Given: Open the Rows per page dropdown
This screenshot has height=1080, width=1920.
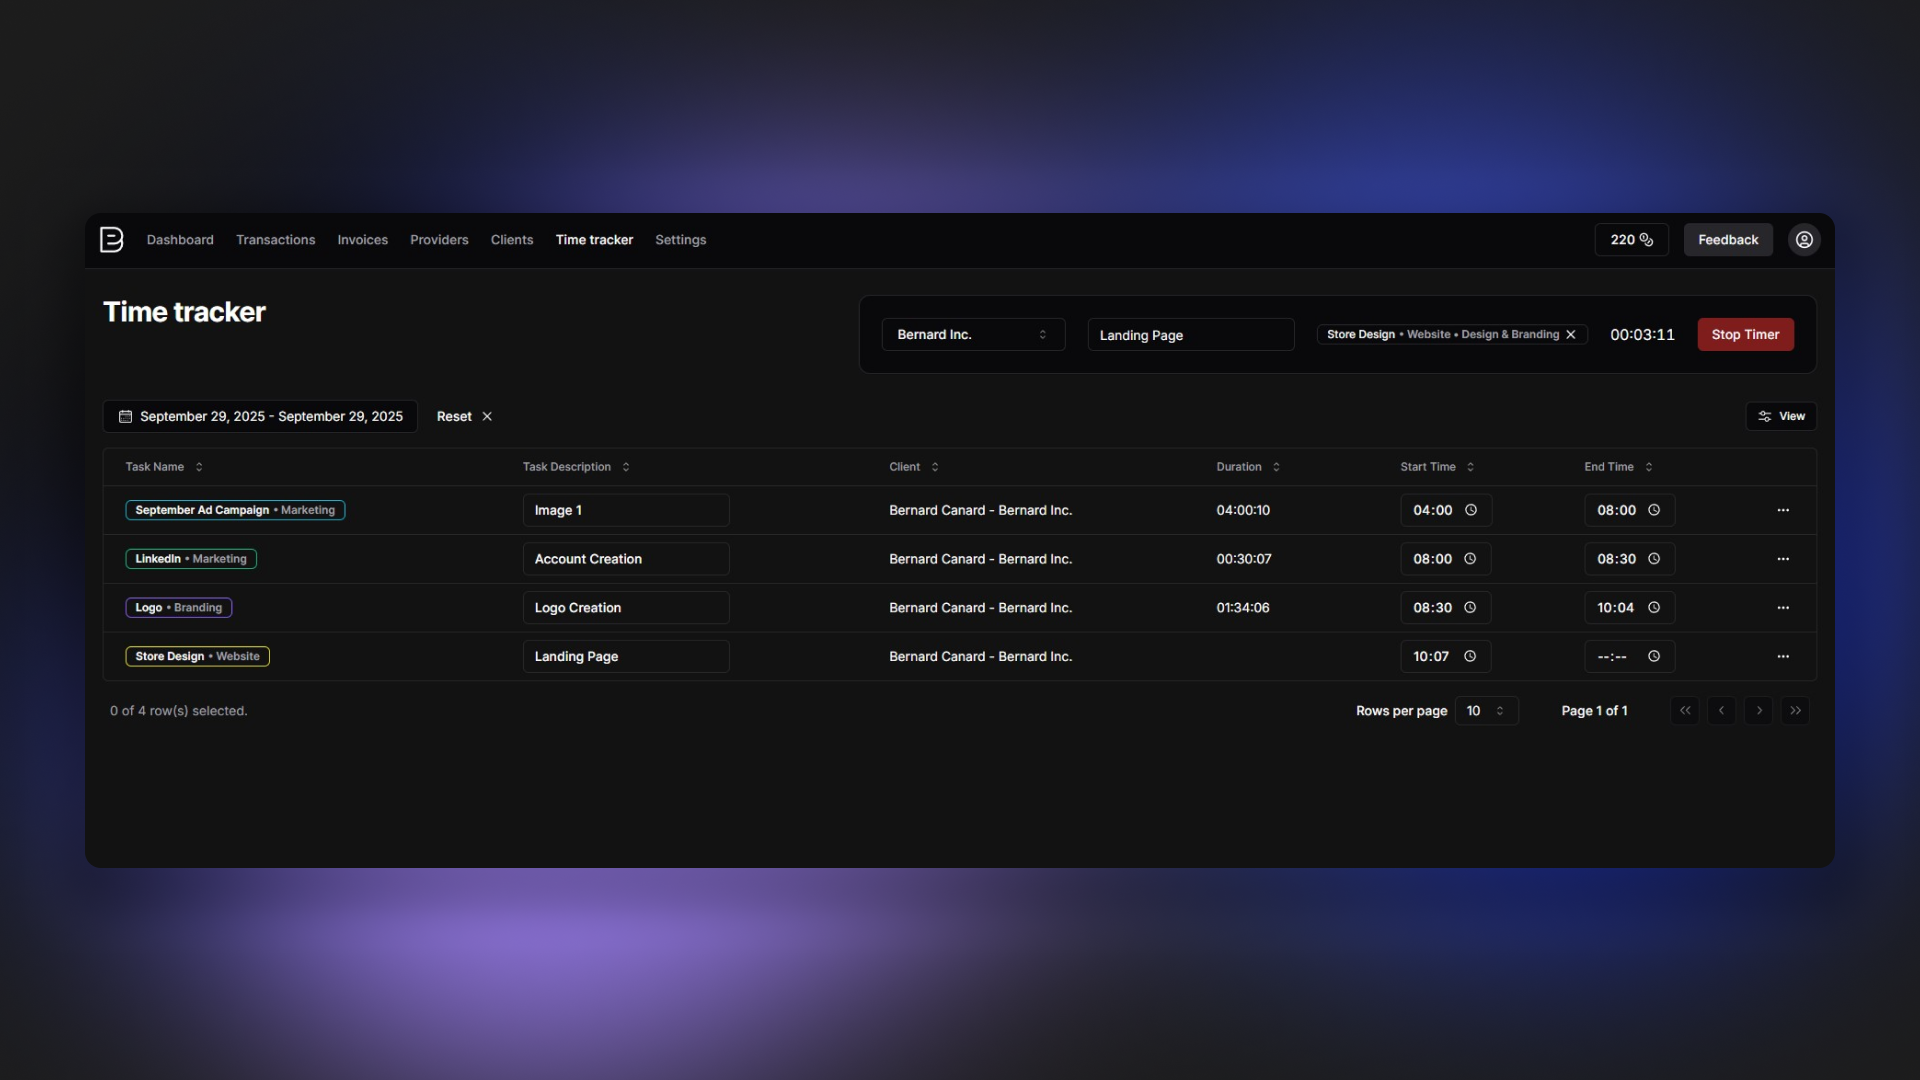Looking at the screenshot, I should pyautogui.click(x=1486, y=710).
